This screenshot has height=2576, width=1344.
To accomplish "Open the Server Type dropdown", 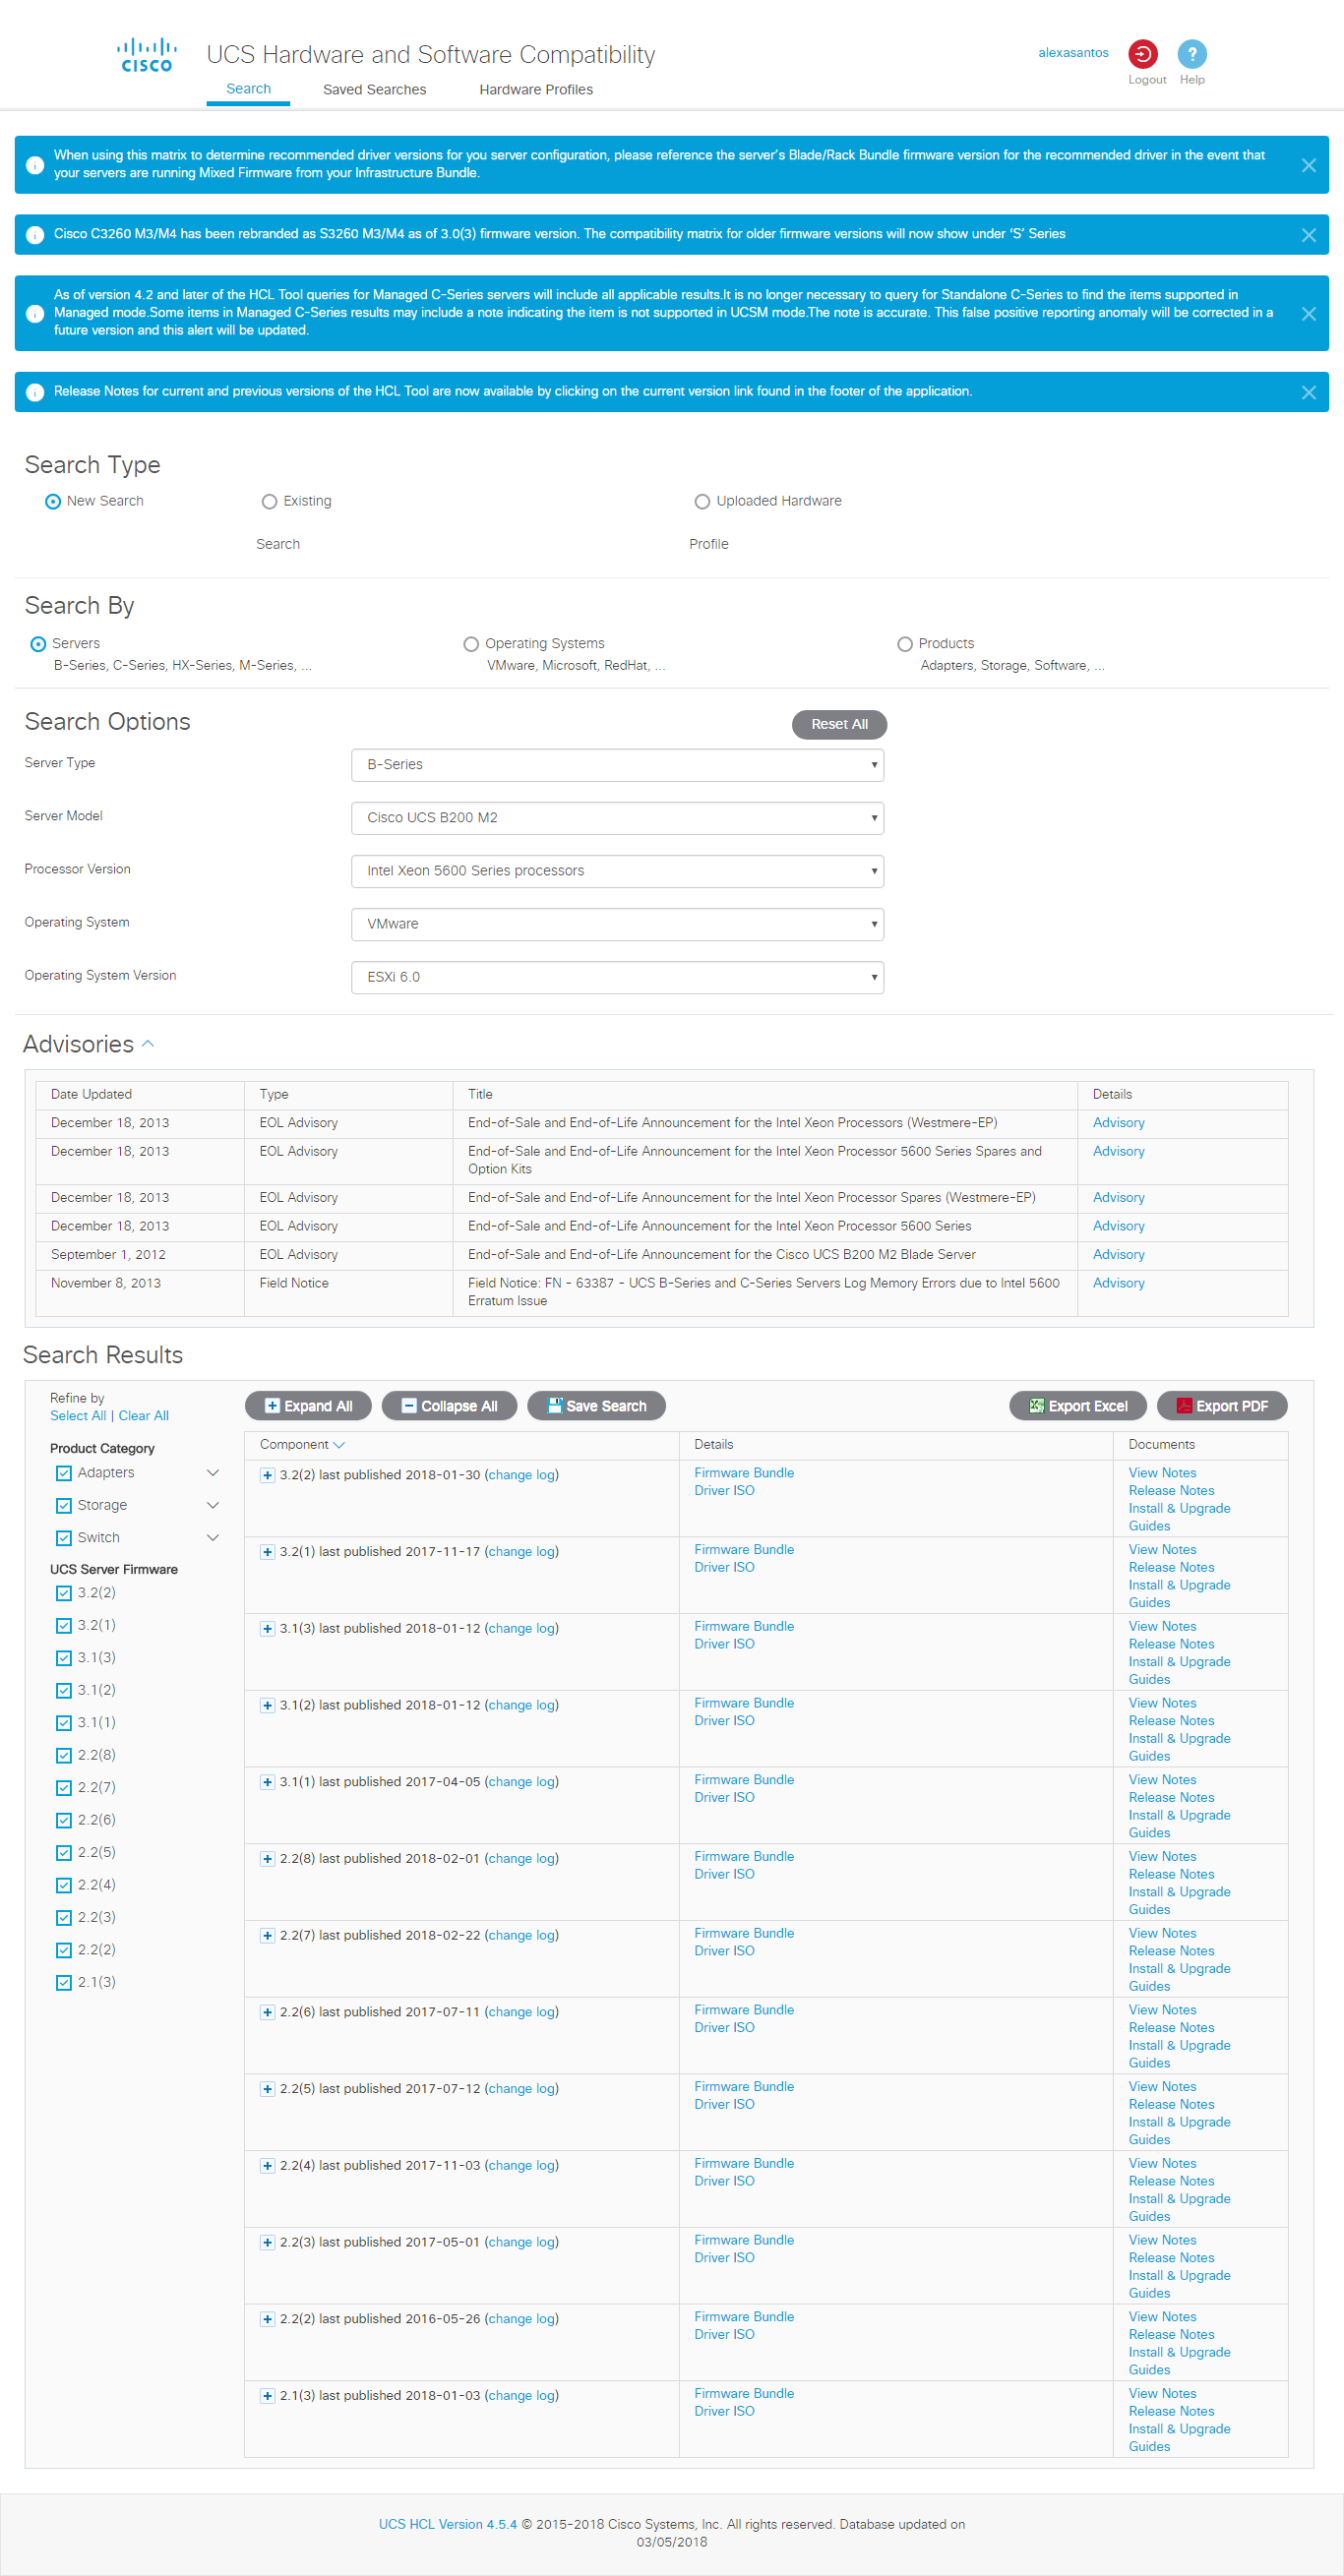I will [617, 765].
